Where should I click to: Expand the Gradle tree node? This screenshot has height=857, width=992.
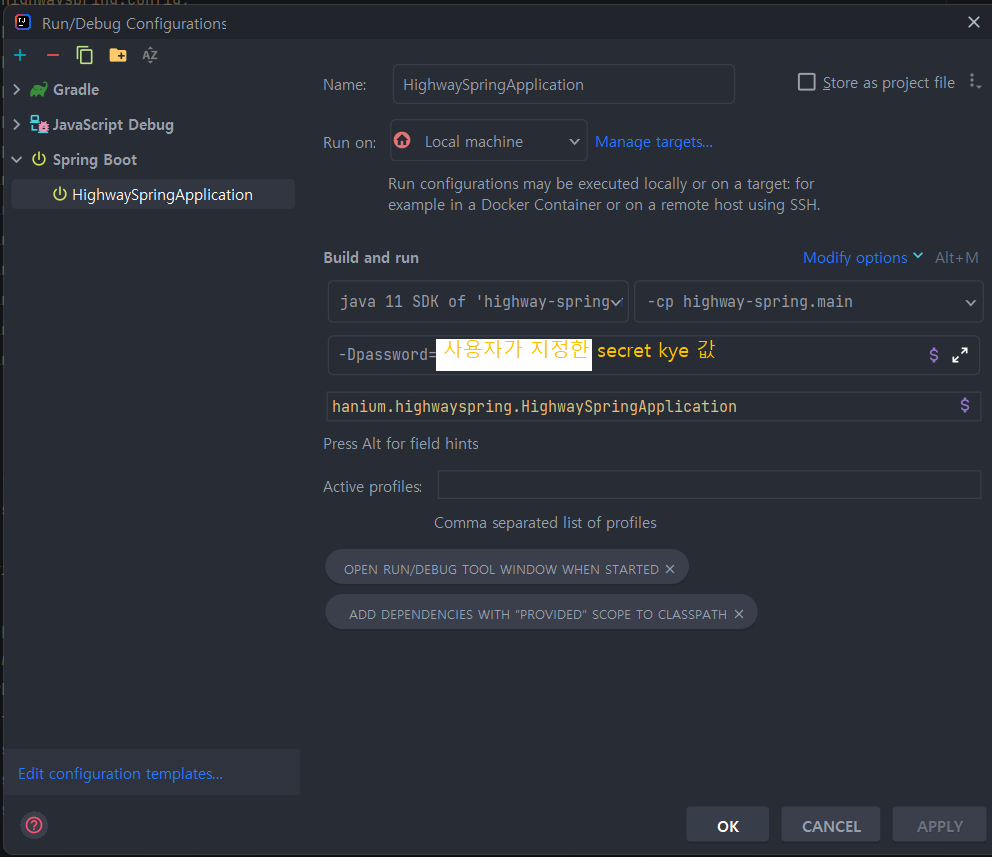tap(16, 90)
